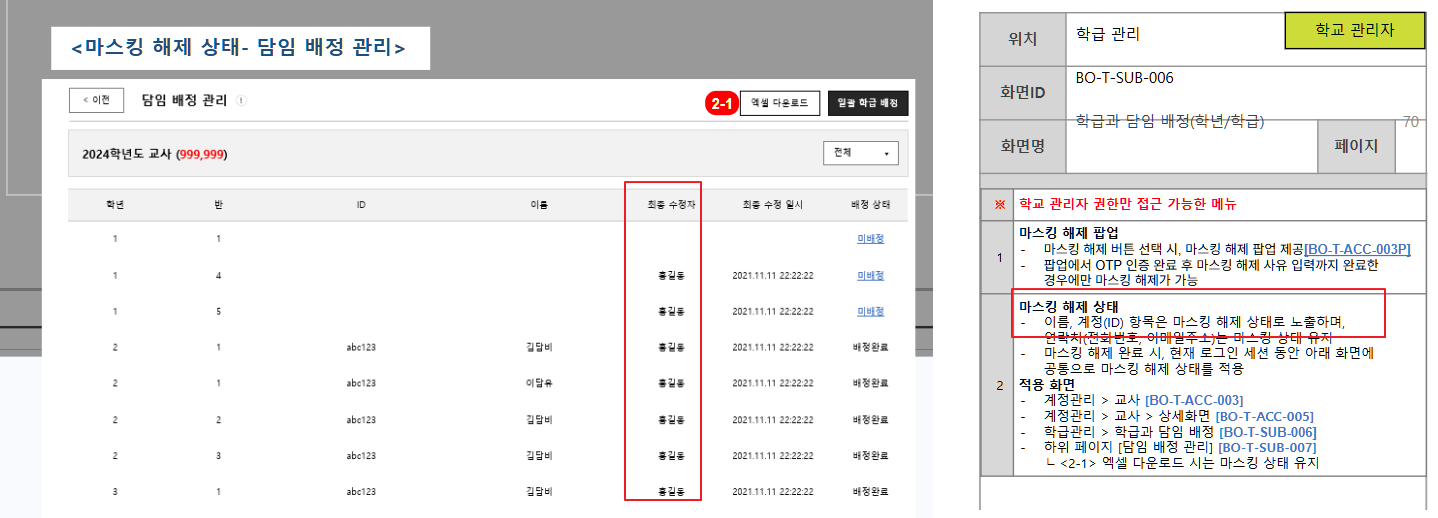Click the red 2-1 annotation badge
Viewport: 1438px width, 518px height.
click(720, 103)
